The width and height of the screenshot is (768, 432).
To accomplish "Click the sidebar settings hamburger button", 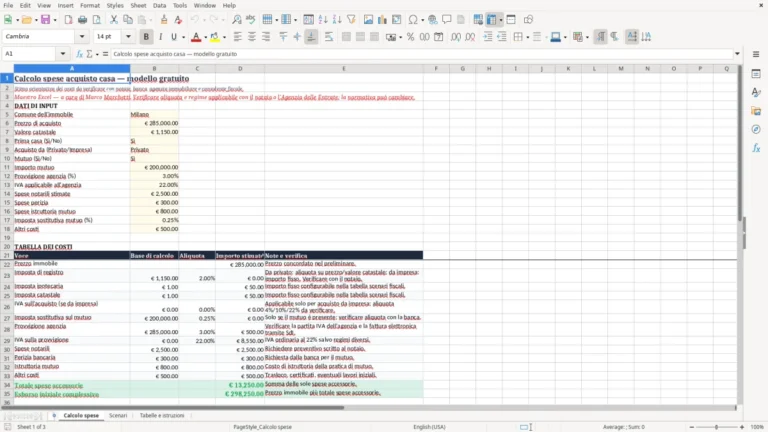I will pos(756,54).
